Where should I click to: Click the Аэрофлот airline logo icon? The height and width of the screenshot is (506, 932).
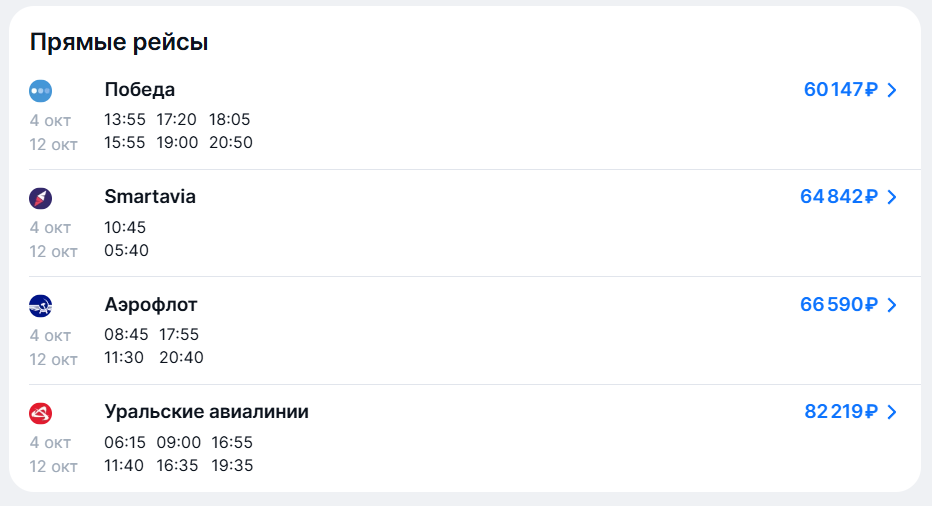point(41,305)
